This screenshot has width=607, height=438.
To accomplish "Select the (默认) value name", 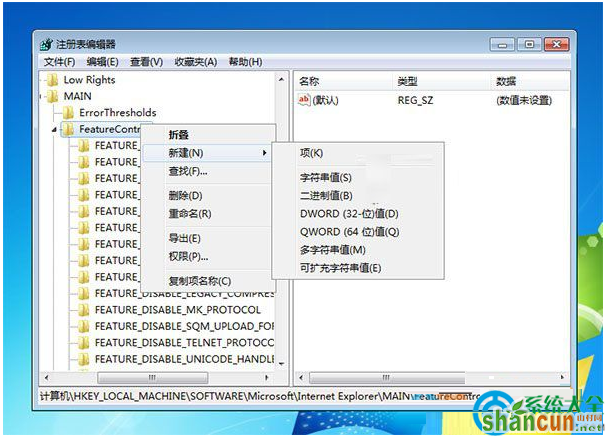I will (x=325, y=100).
